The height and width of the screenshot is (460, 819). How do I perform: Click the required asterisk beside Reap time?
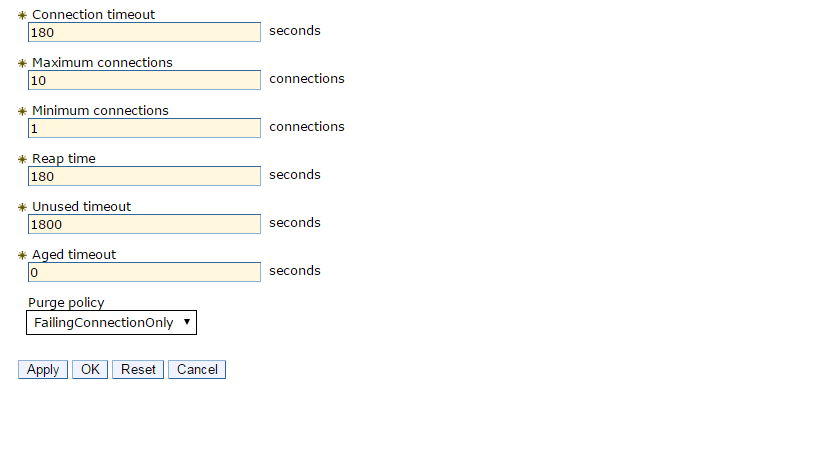22,160
